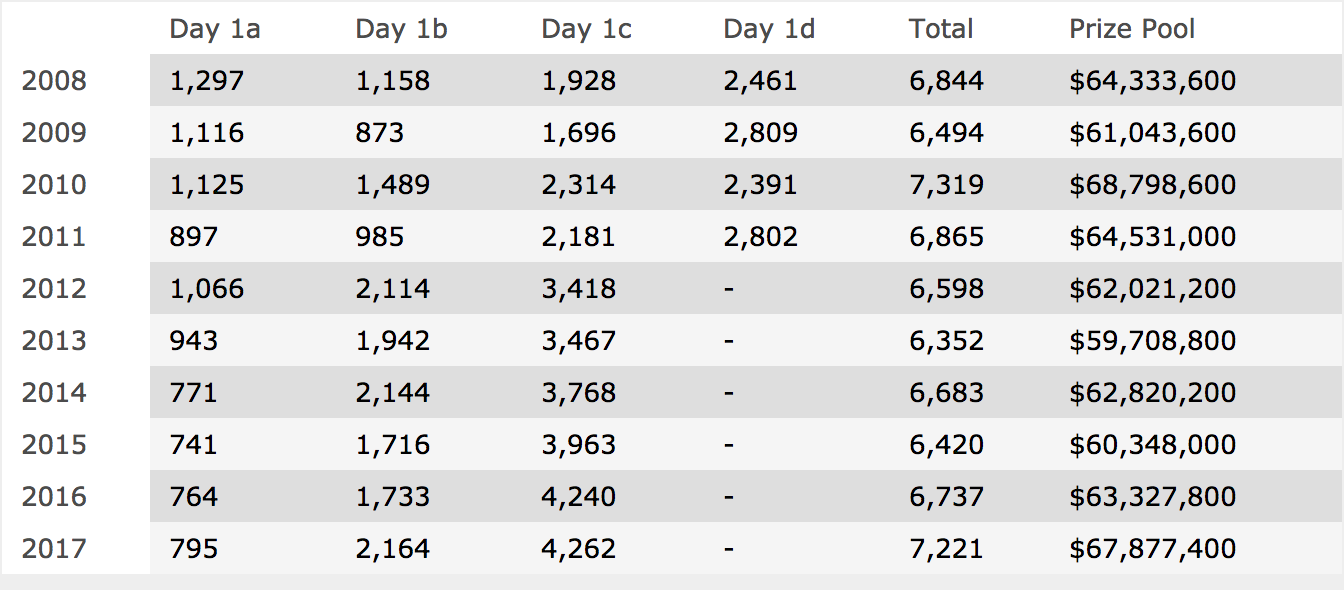Select the 2013 row label
Screen dimensions: 1344x590
point(54,341)
